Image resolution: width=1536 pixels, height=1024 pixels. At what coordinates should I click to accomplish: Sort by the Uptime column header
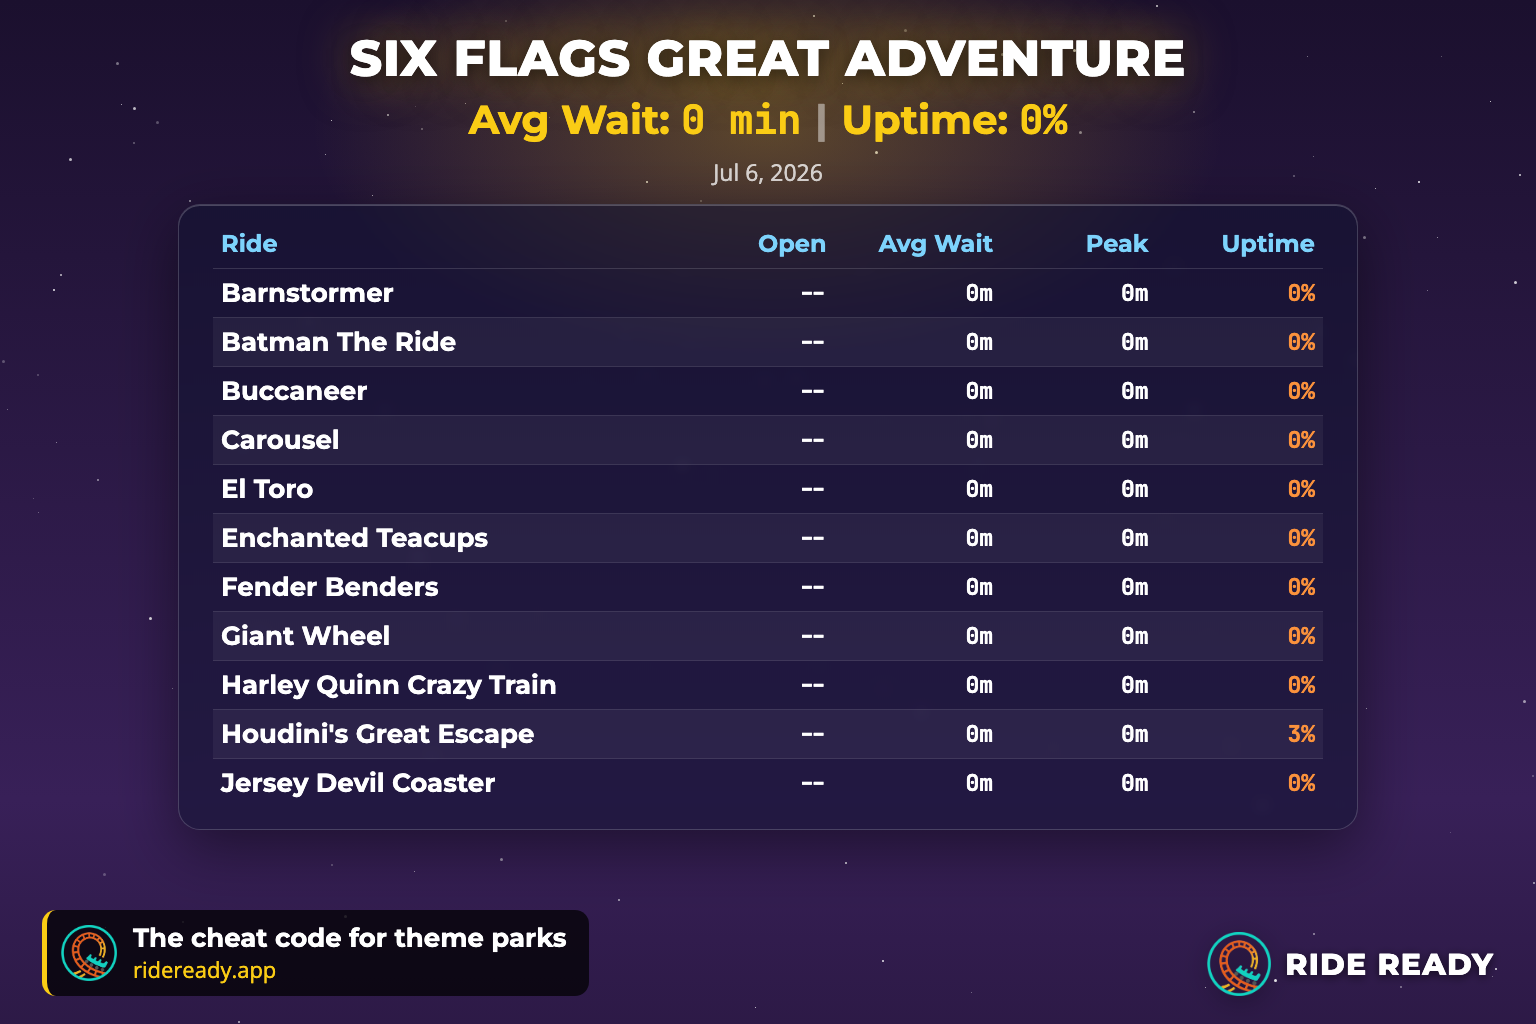tap(1268, 244)
